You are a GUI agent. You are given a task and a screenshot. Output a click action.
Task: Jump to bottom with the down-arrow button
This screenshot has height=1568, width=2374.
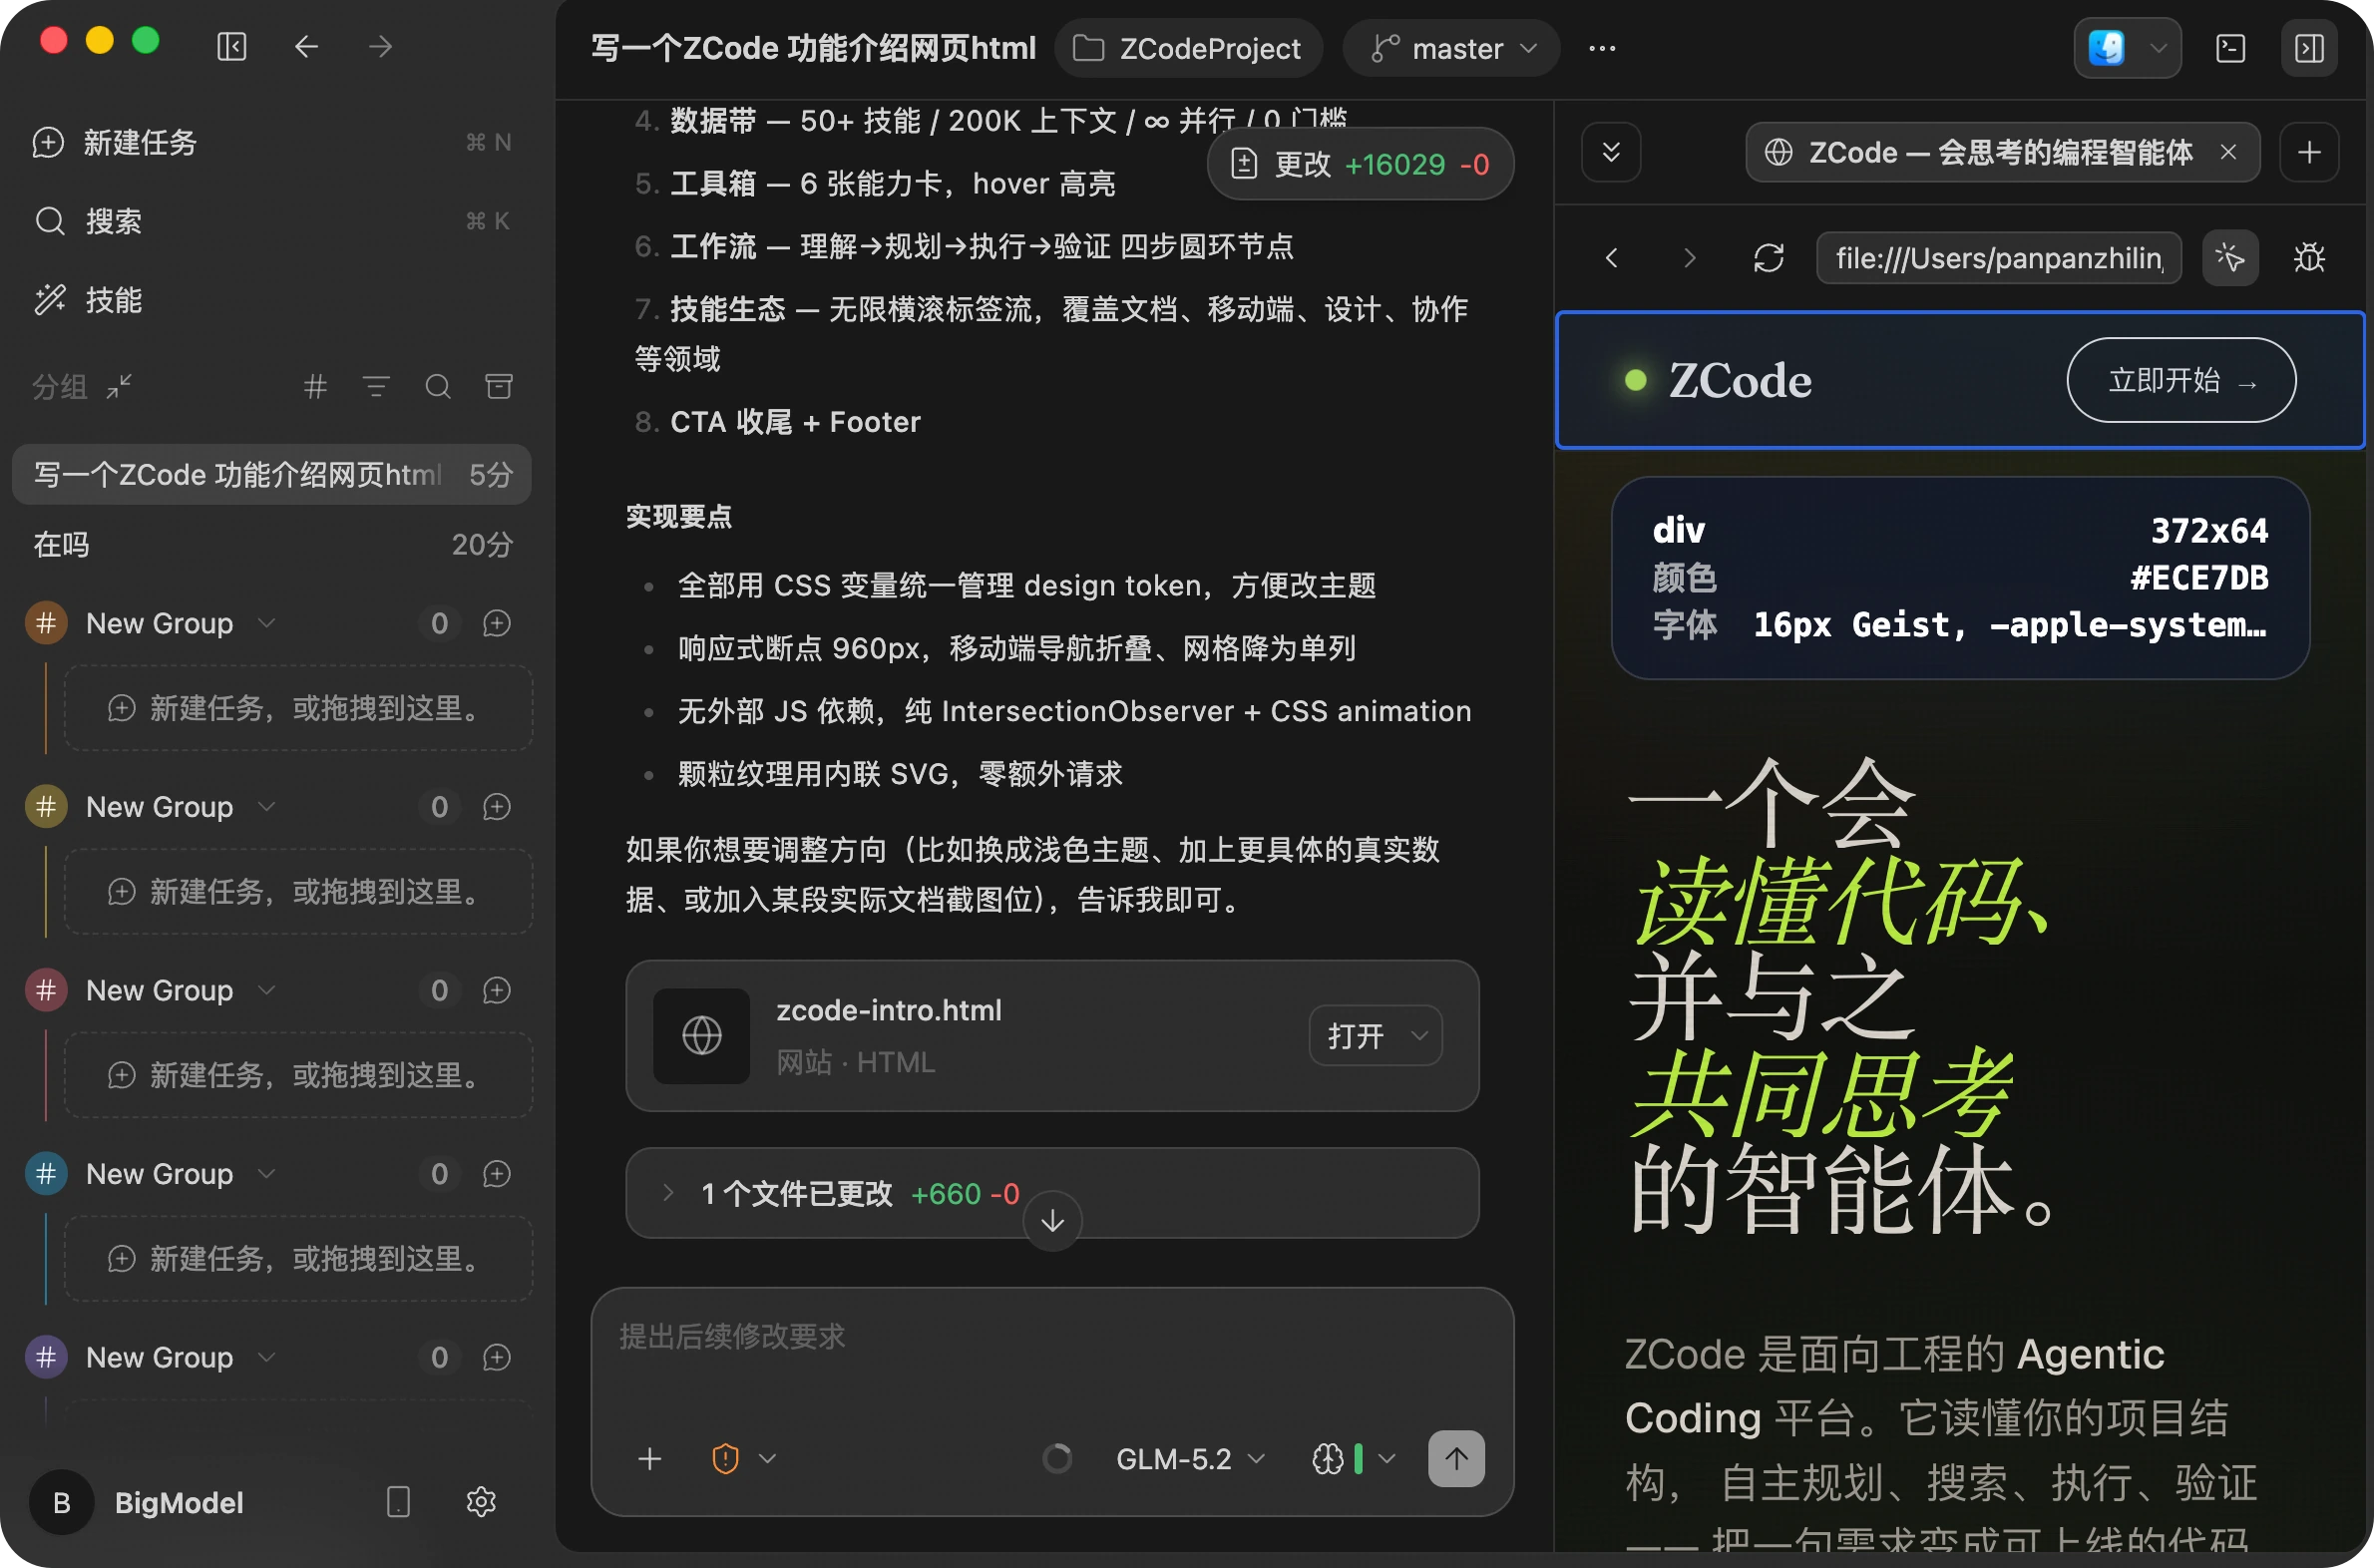1053,1221
